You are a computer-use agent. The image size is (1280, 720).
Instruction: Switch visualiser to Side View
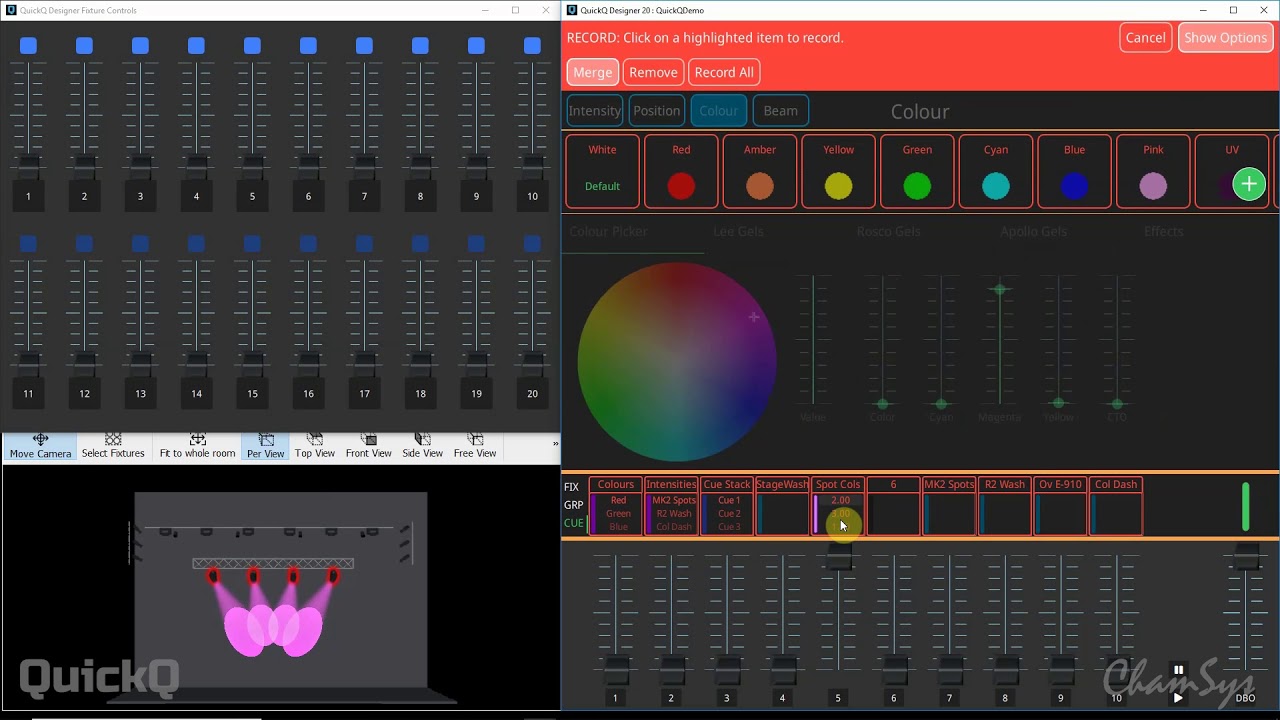pyautogui.click(x=422, y=446)
